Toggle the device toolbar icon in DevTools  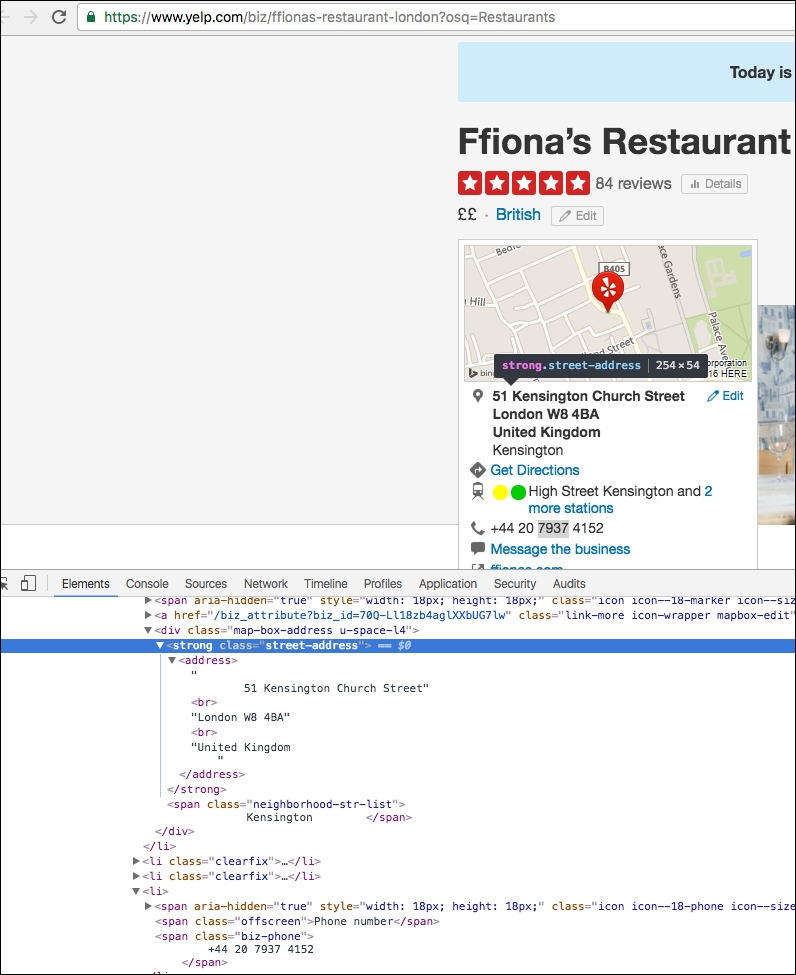click(28, 583)
